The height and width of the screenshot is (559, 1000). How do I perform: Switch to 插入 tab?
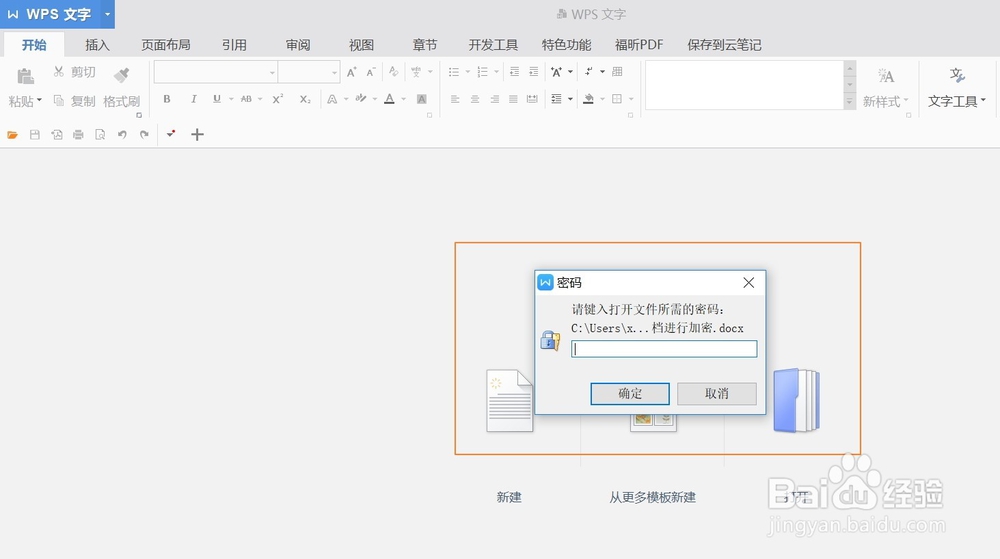[98, 45]
